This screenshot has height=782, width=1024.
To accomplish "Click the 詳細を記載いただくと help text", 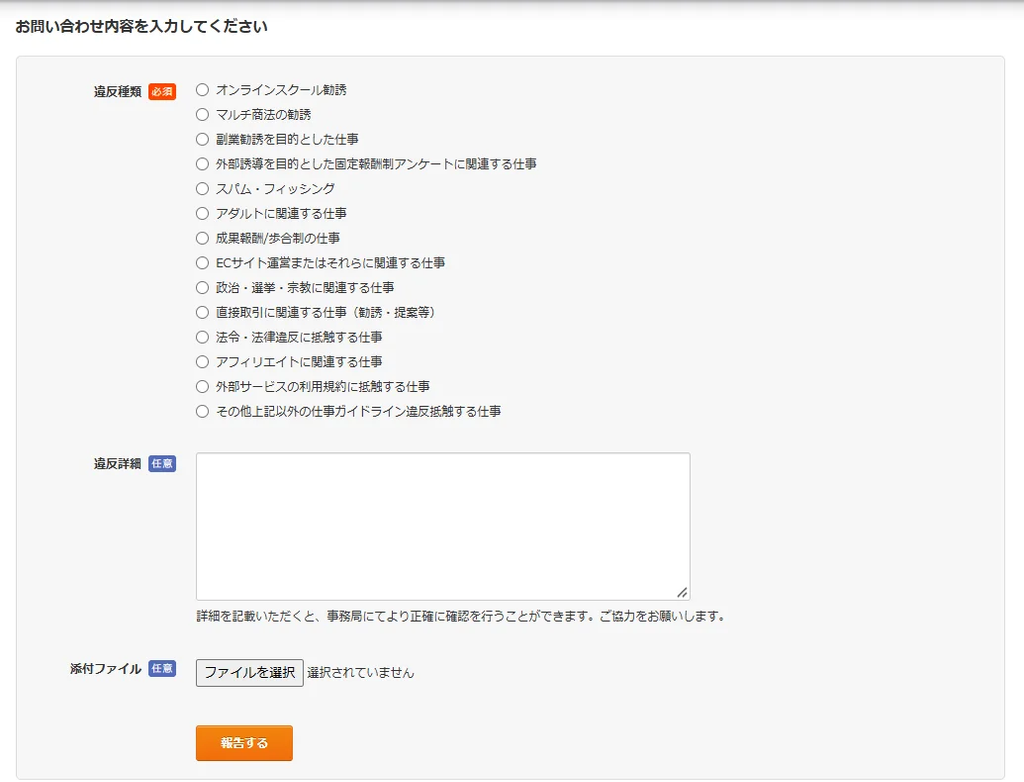I will point(460,616).
